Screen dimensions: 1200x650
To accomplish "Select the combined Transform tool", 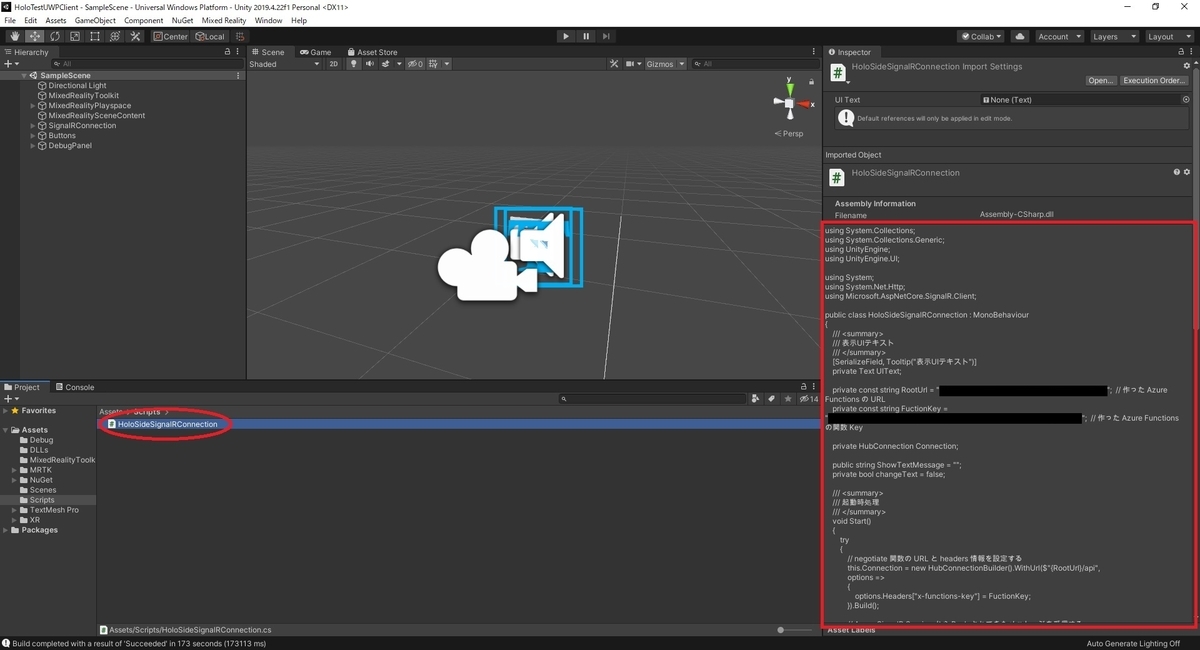I will click(114, 36).
